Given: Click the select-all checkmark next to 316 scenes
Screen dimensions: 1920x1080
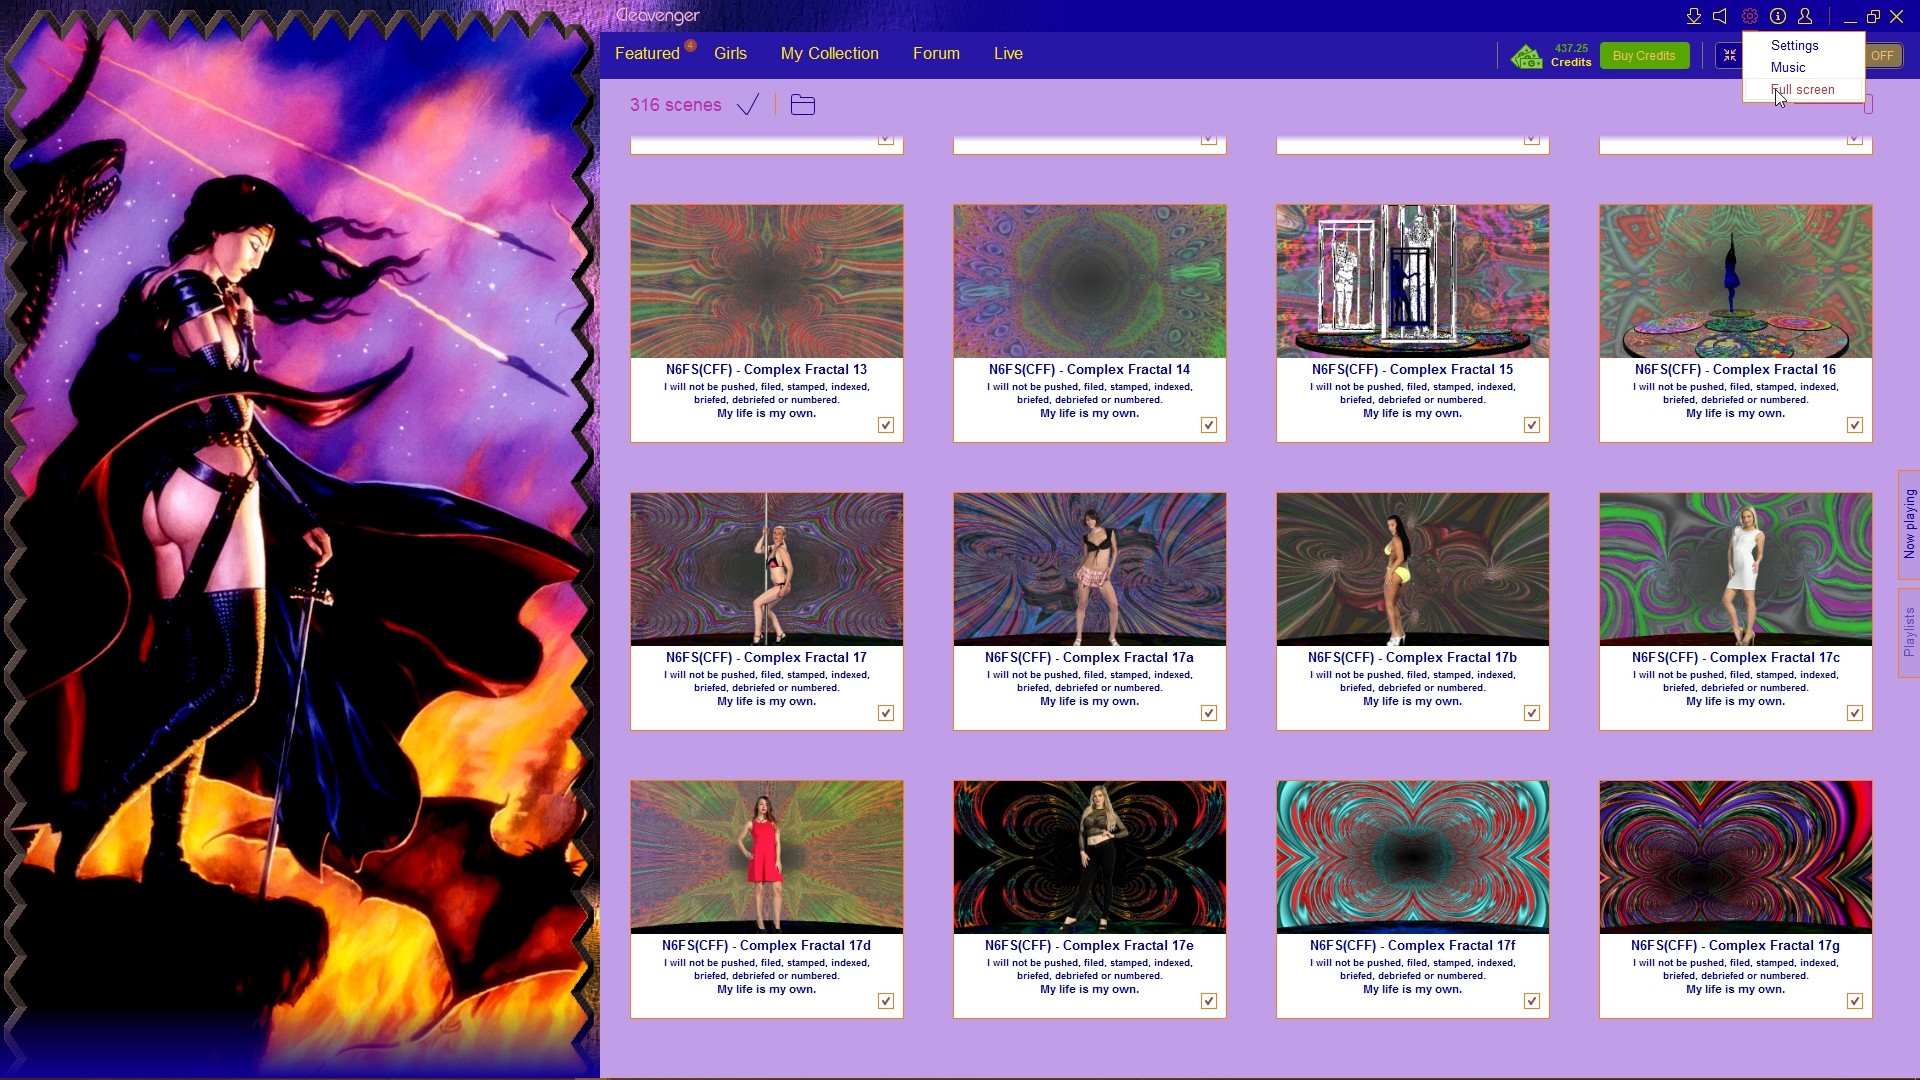Looking at the screenshot, I should pyautogui.click(x=748, y=104).
